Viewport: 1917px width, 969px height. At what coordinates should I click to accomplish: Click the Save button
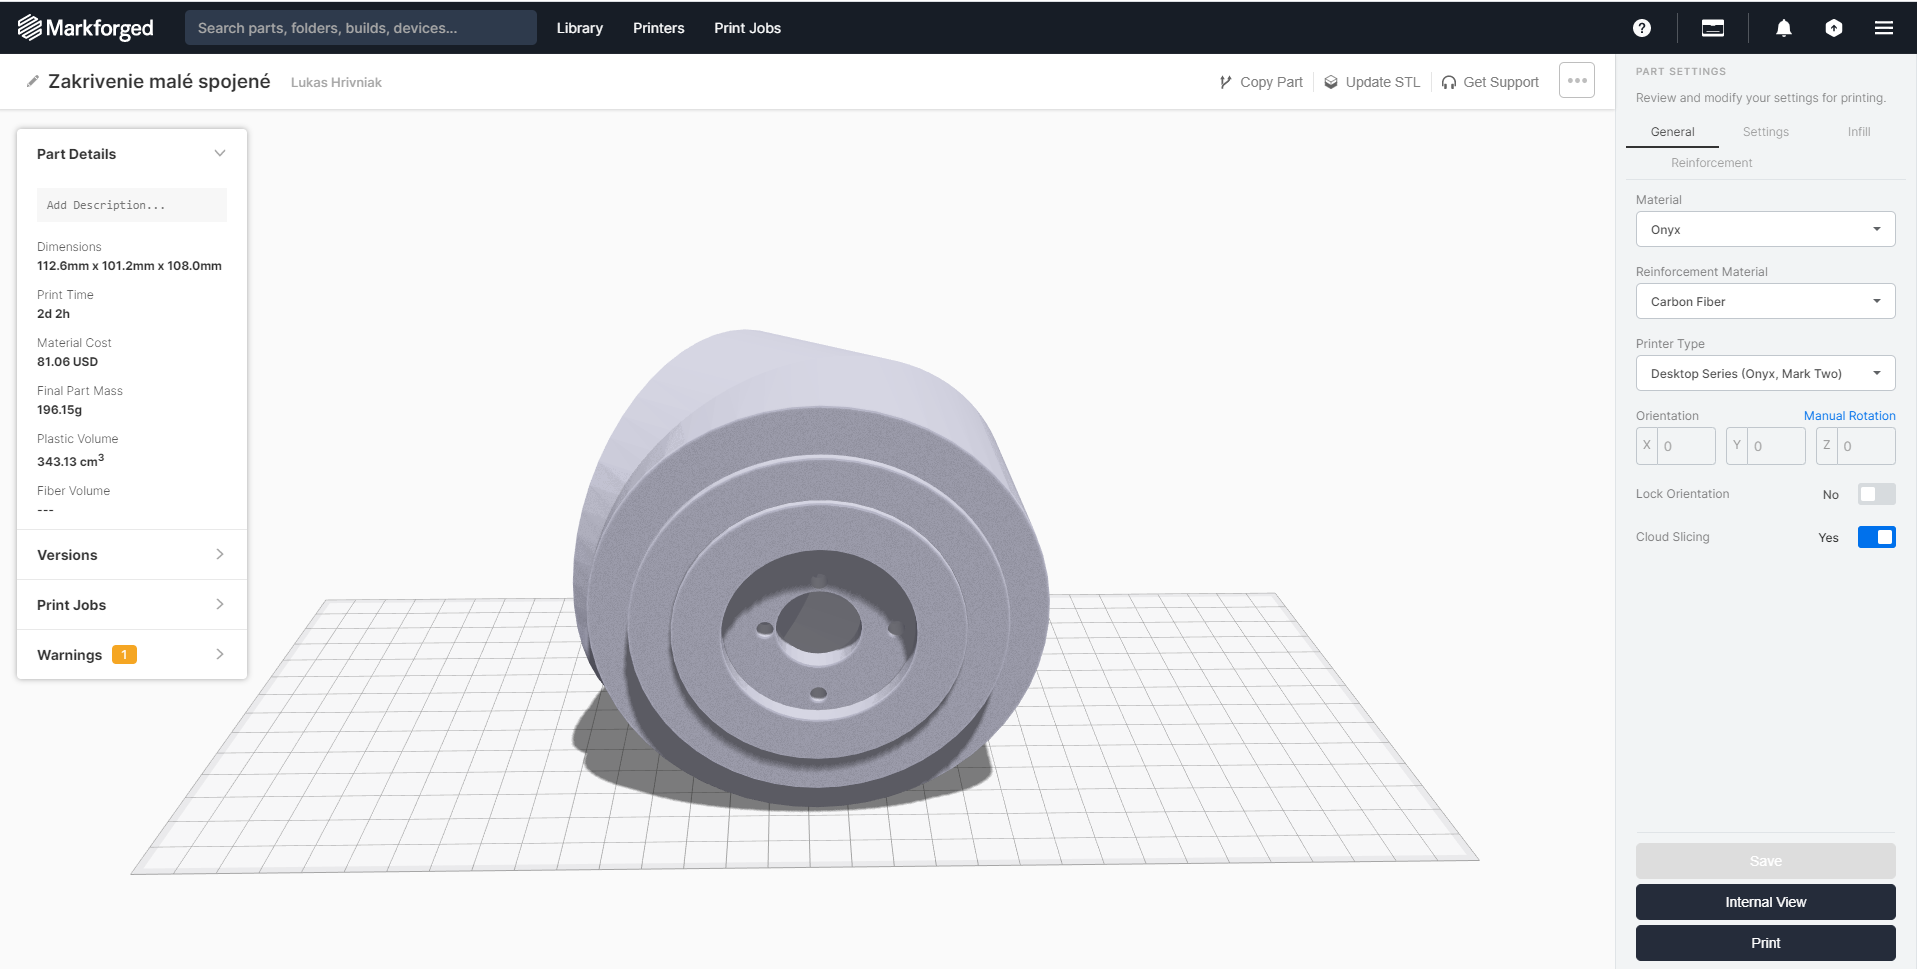click(1765, 861)
